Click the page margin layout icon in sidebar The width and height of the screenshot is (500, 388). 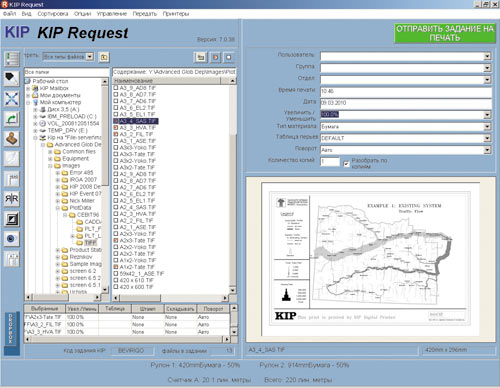pos(12,179)
